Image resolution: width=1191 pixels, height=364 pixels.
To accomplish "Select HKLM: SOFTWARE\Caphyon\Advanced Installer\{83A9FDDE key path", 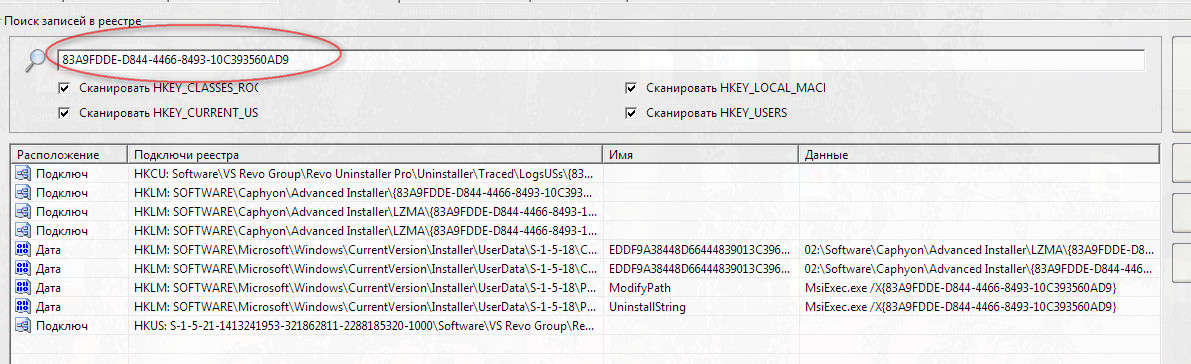I will click(x=362, y=193).
